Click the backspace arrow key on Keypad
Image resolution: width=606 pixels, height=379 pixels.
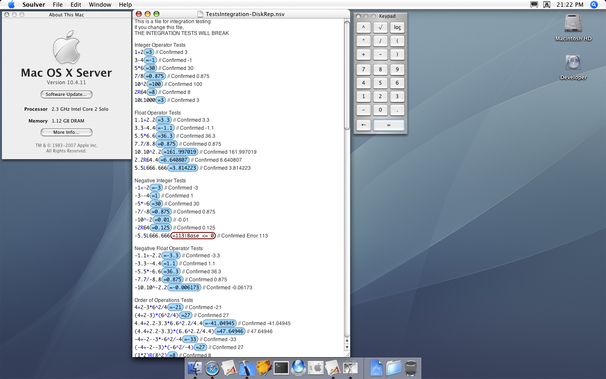tap(363, 125)
